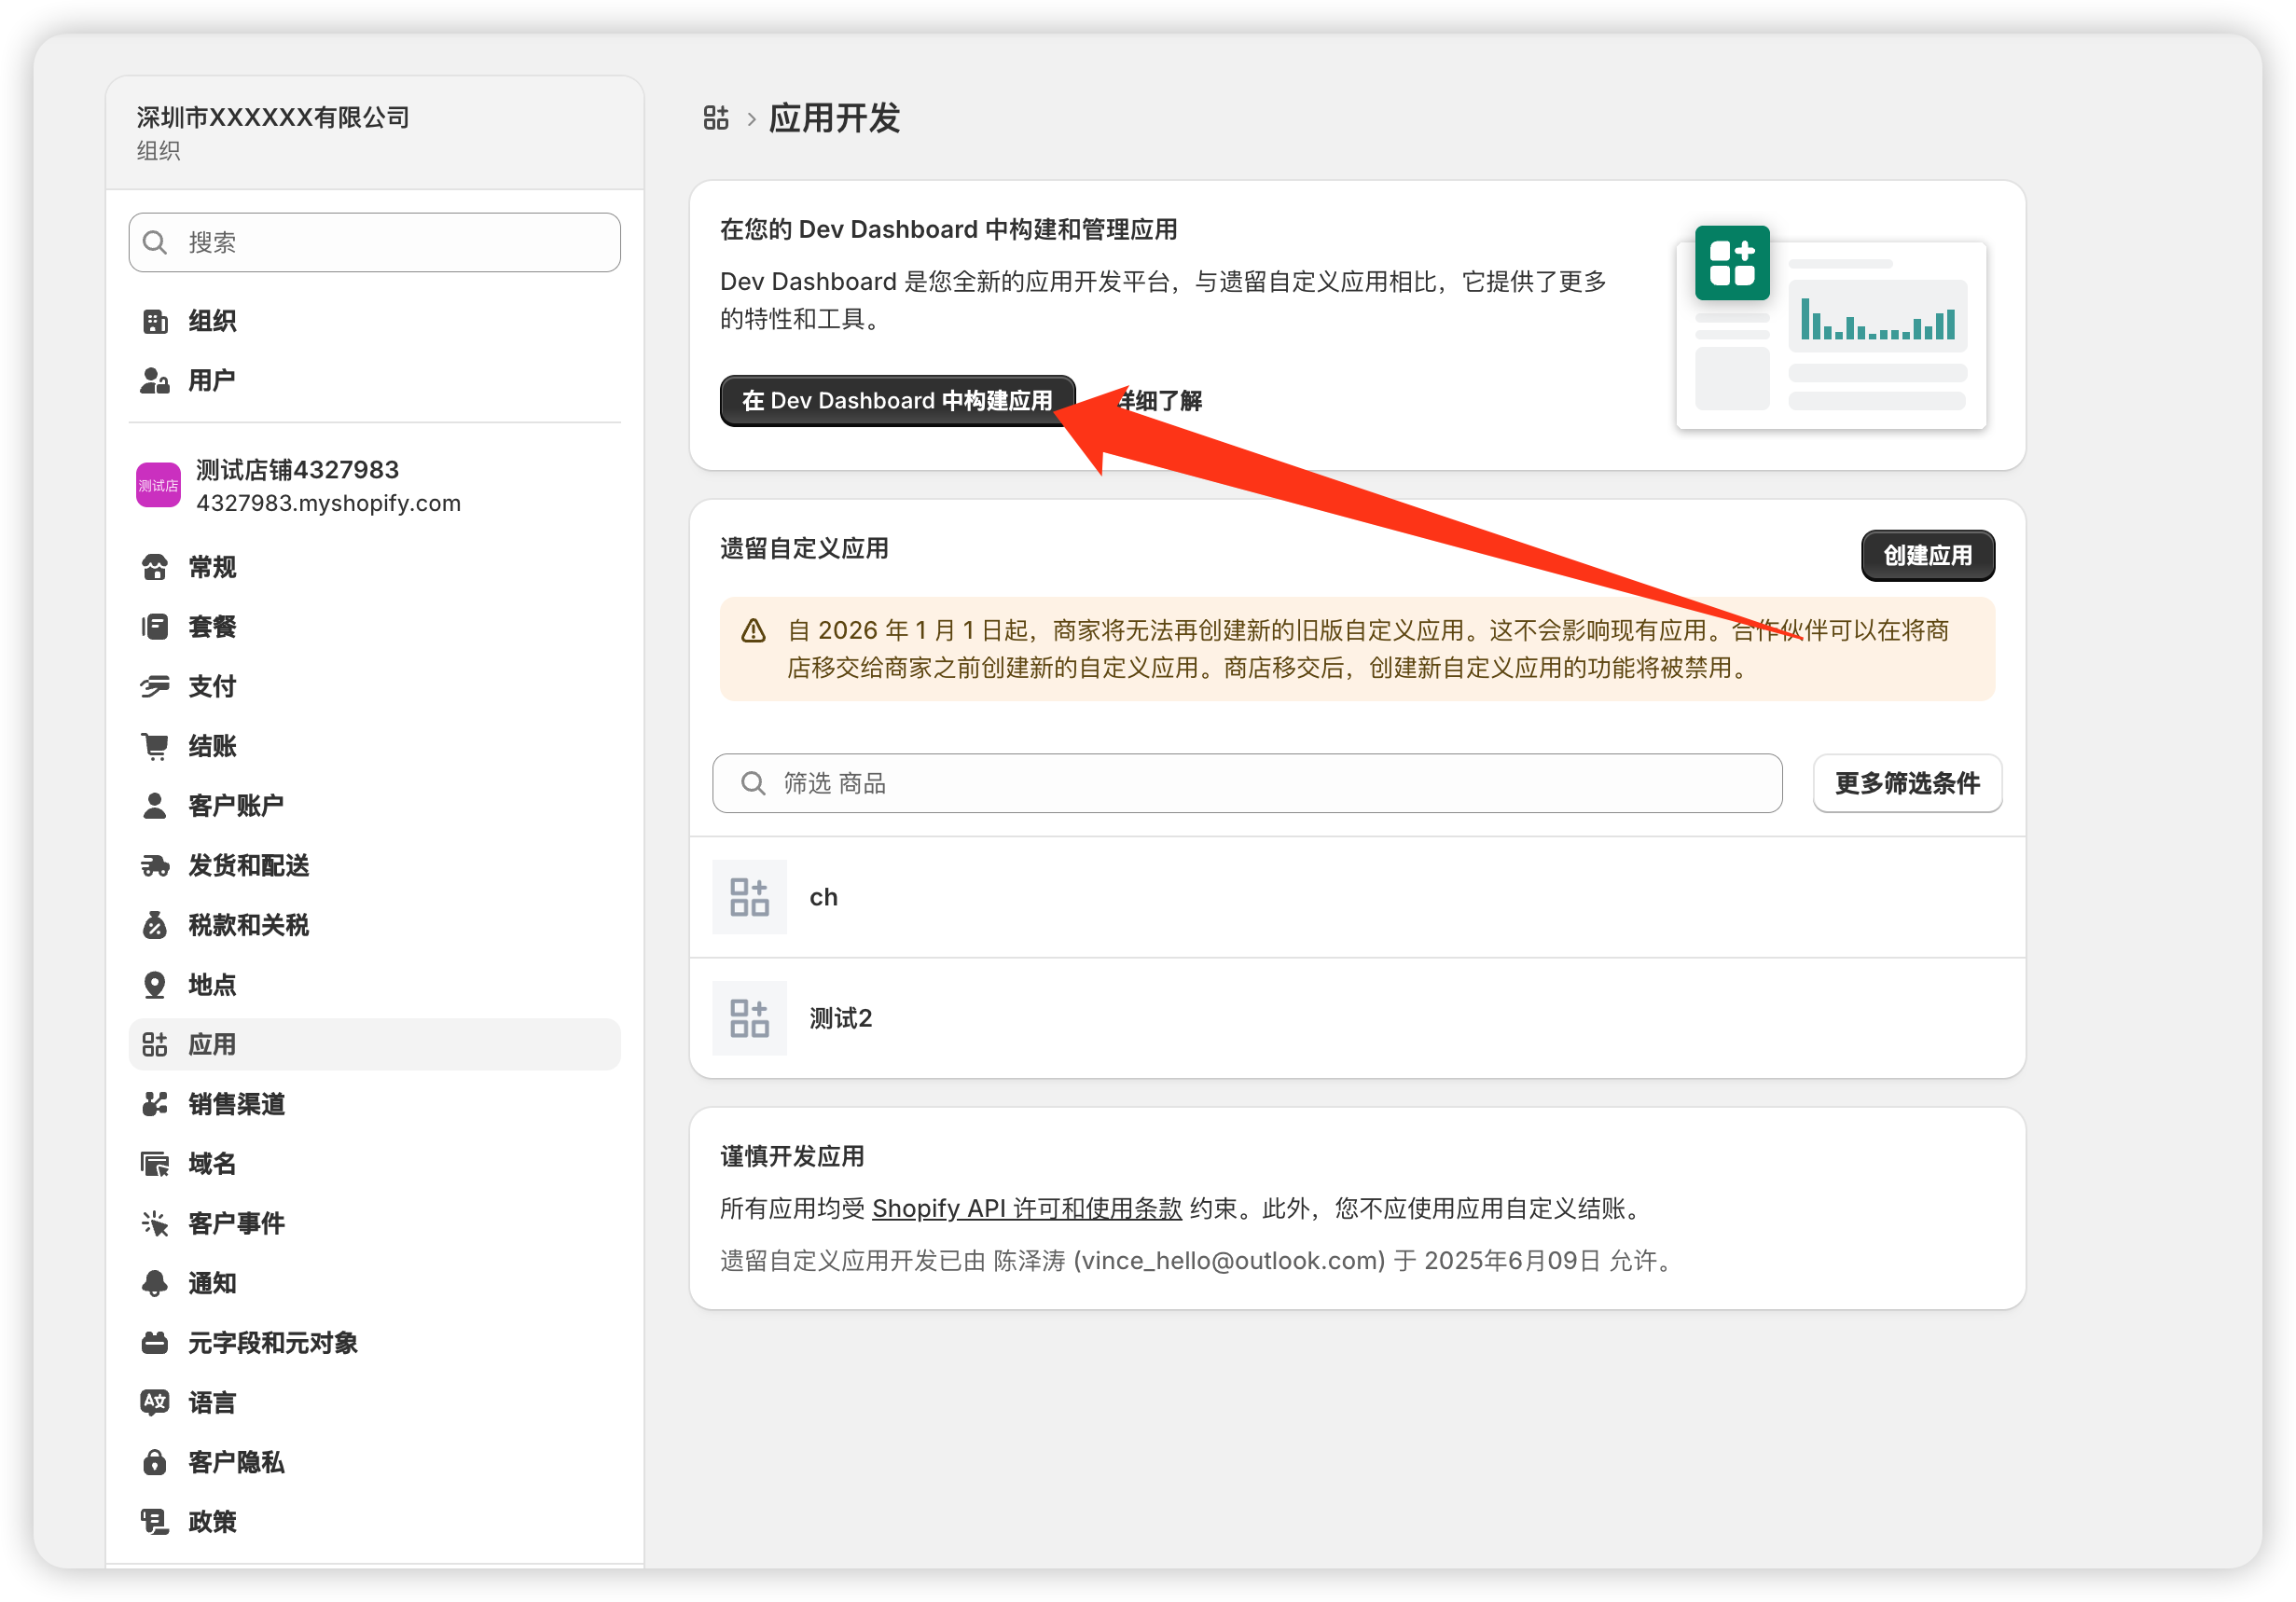This screenshot has height=1602, width=2296.
Task: Focus the 筛选 商品 filter field
Action: click(1247, 784)
